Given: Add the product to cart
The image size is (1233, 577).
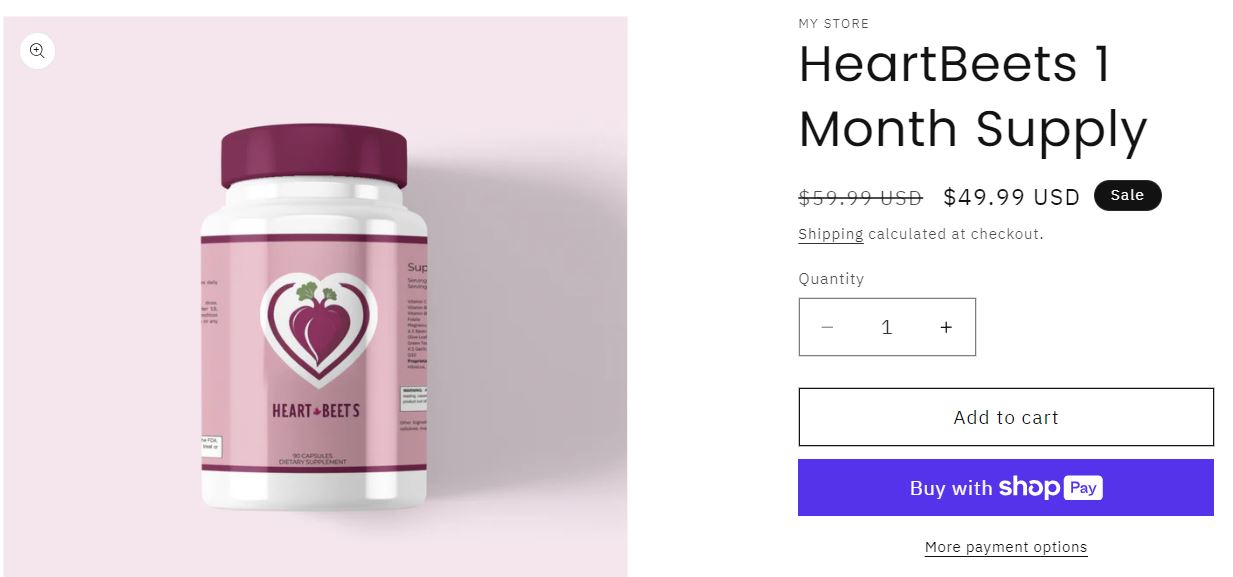Looking at the screenshot, I should pos(1006,417).
